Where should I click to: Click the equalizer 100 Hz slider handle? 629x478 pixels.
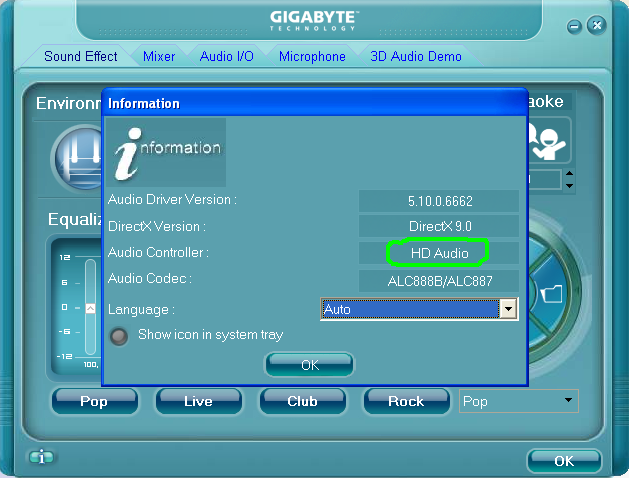(90, 308)
